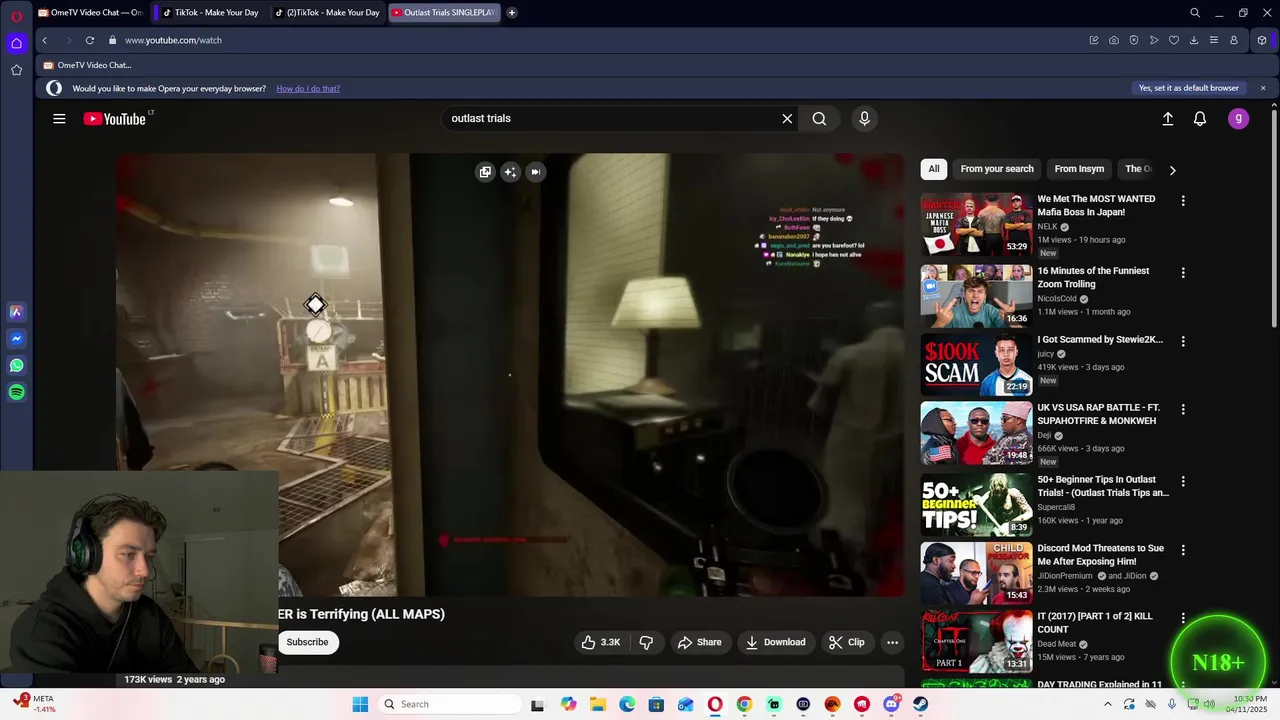Open options for 50+ Beginner Tips video
This screenshot has height=720, width=1280.
[x=1183, y=481]
